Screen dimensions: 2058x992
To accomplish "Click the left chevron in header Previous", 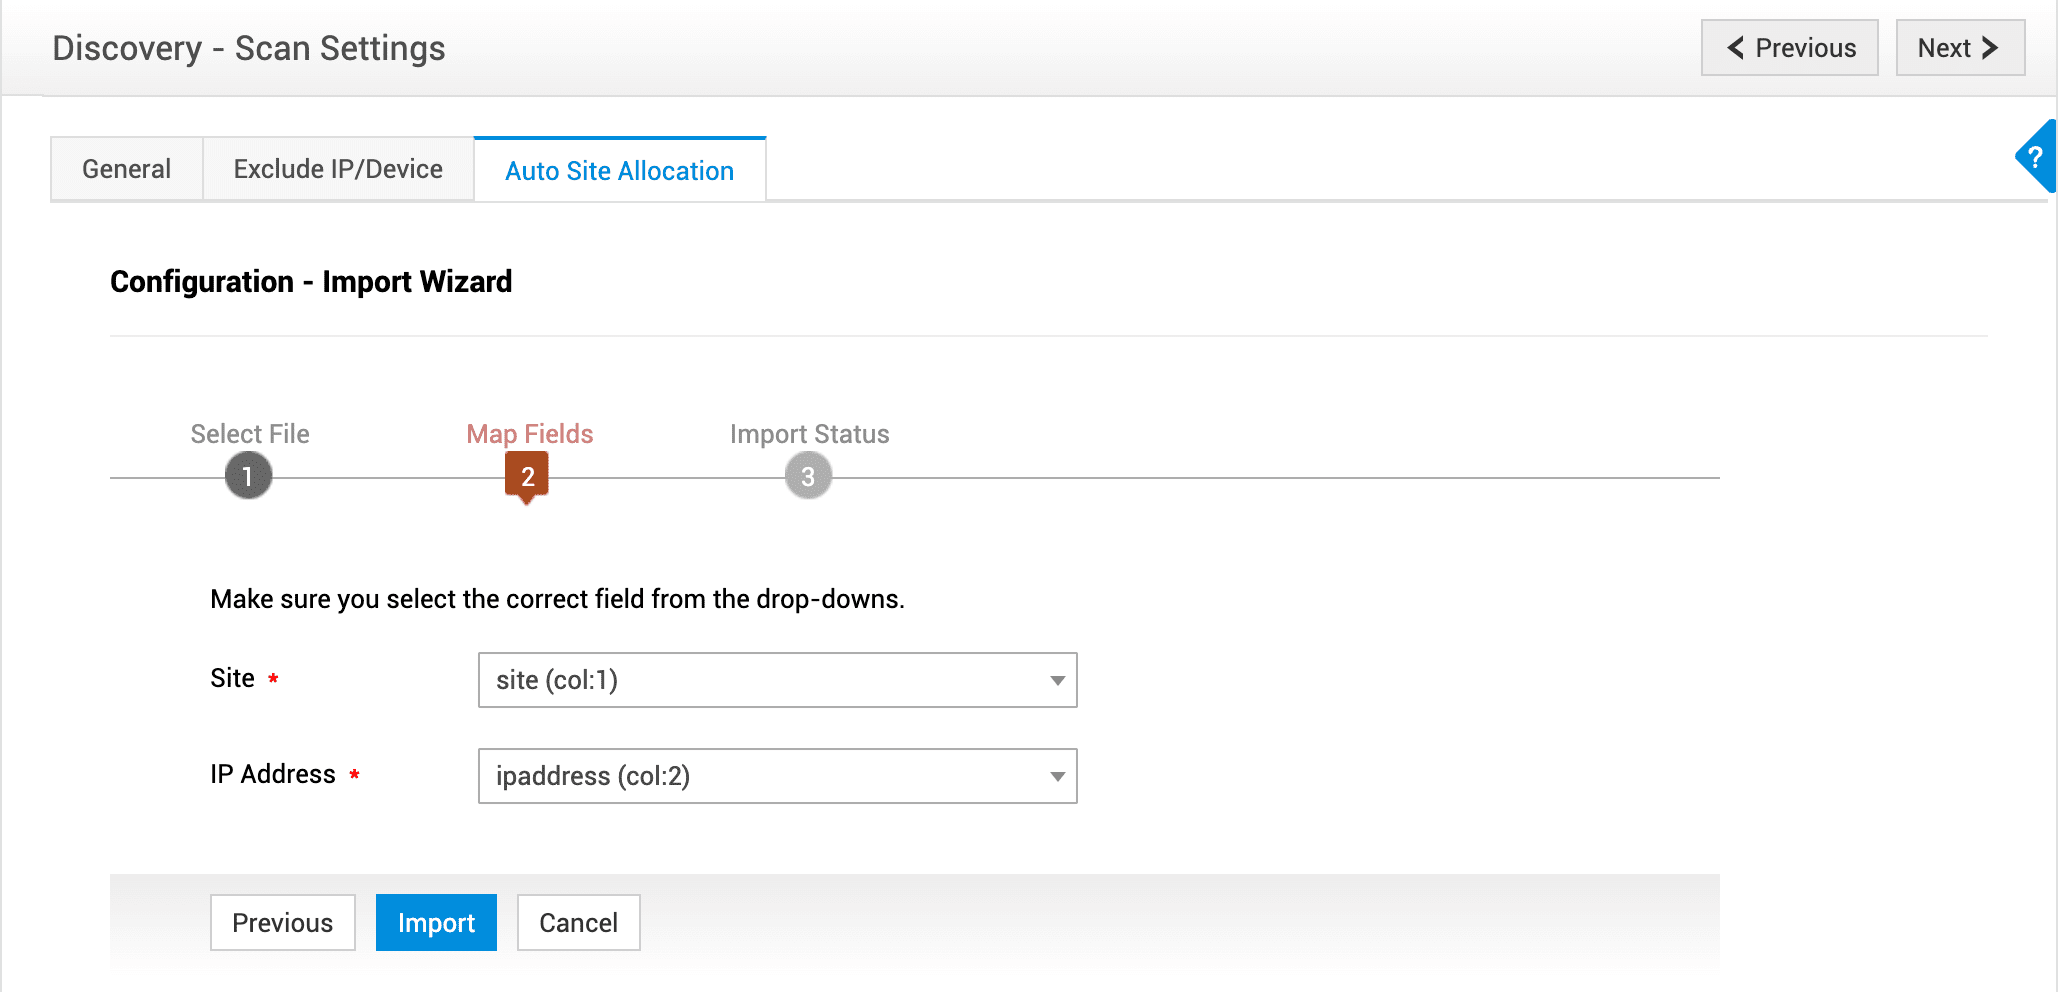I will point(1736,48).
